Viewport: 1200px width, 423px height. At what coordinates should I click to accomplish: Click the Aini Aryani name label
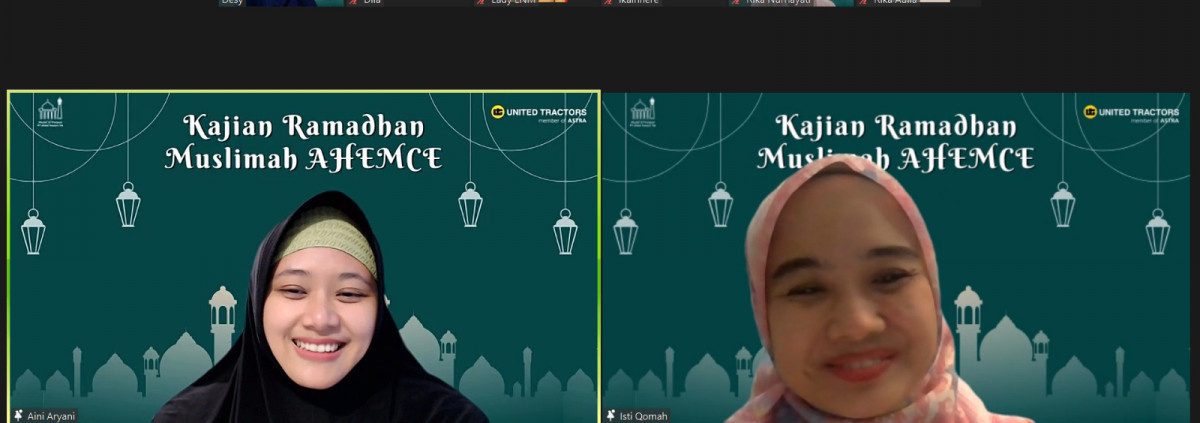click(x=50, y=415)
